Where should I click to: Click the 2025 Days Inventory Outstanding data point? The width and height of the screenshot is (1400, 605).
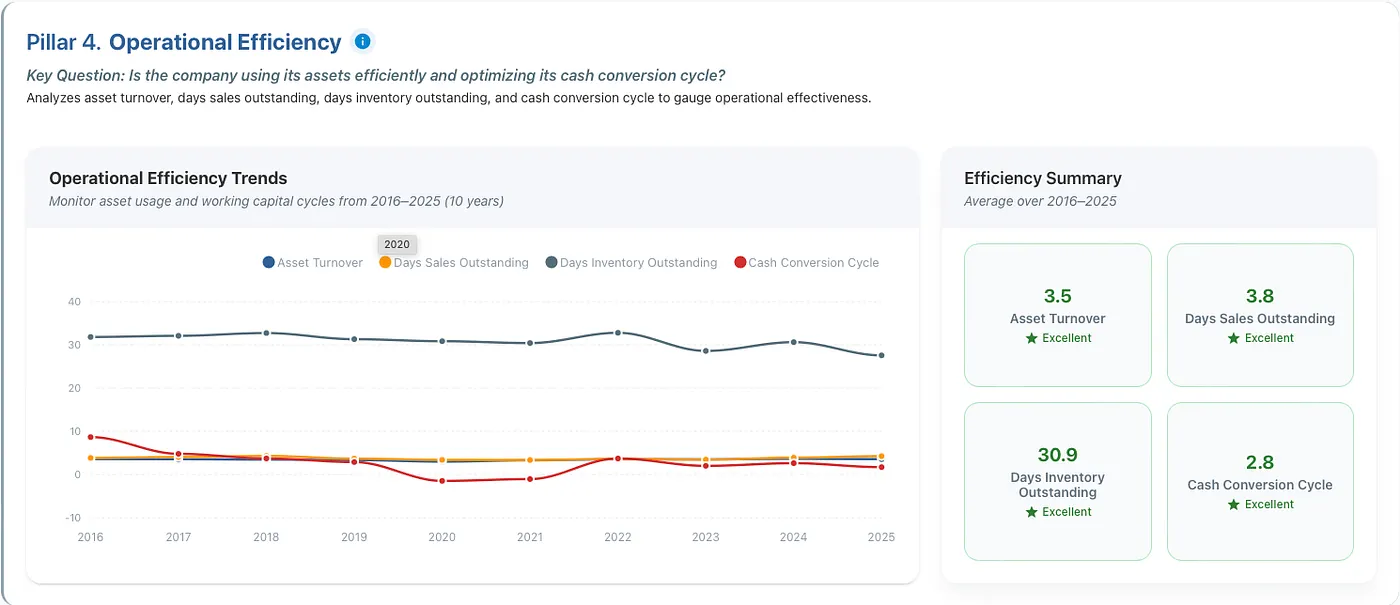[x=881, y=355]
